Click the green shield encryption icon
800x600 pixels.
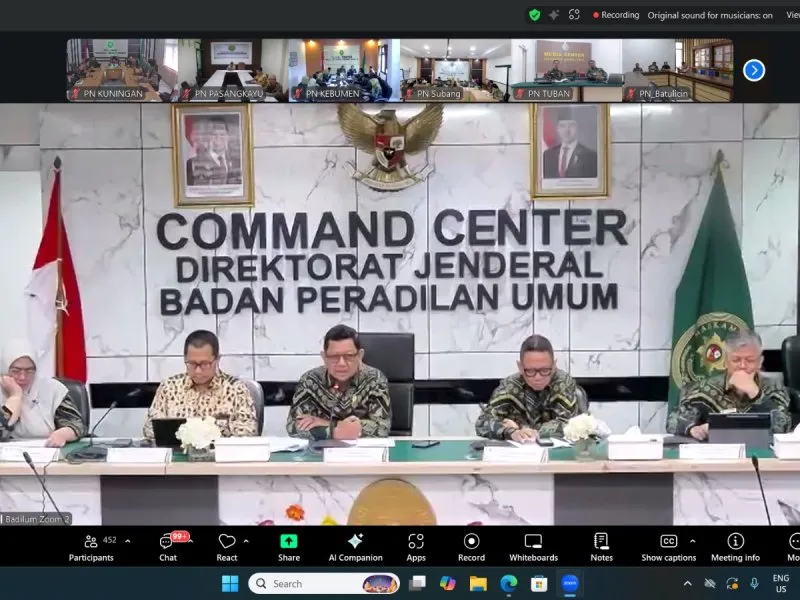point(535,15)
